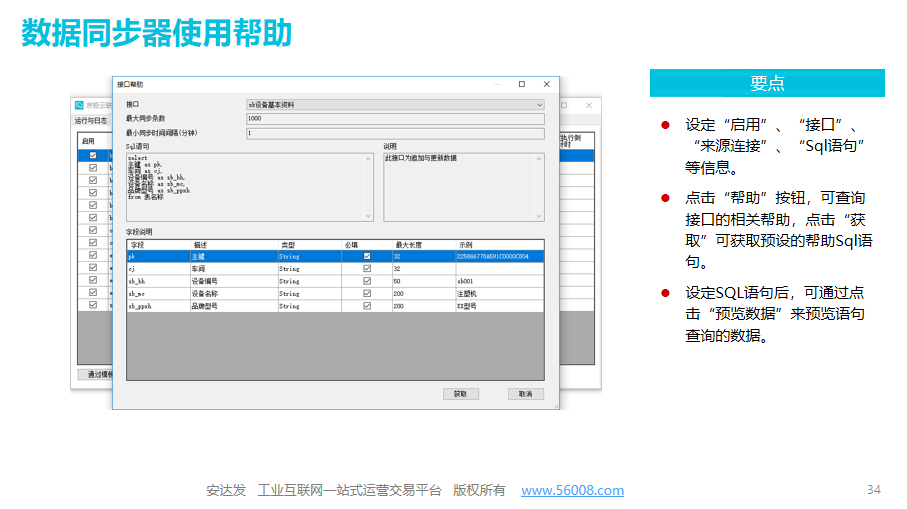
Task: Click the 说明 box scroll-down arrow
Action: (x=540, y=217)
